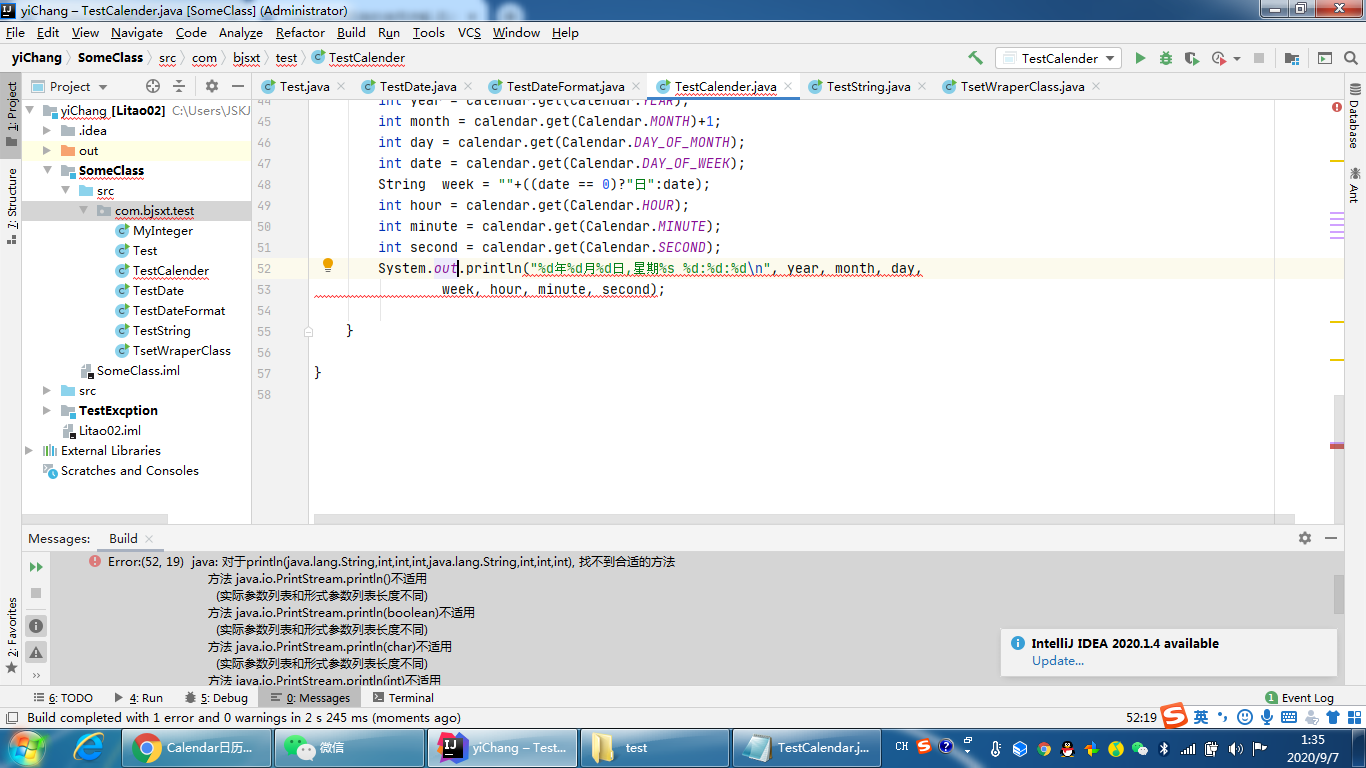The height and width of the screenshot is (768, 1366).
Task: Click the Stop icon in main toolbar
Action: [x=1259, y=58]
